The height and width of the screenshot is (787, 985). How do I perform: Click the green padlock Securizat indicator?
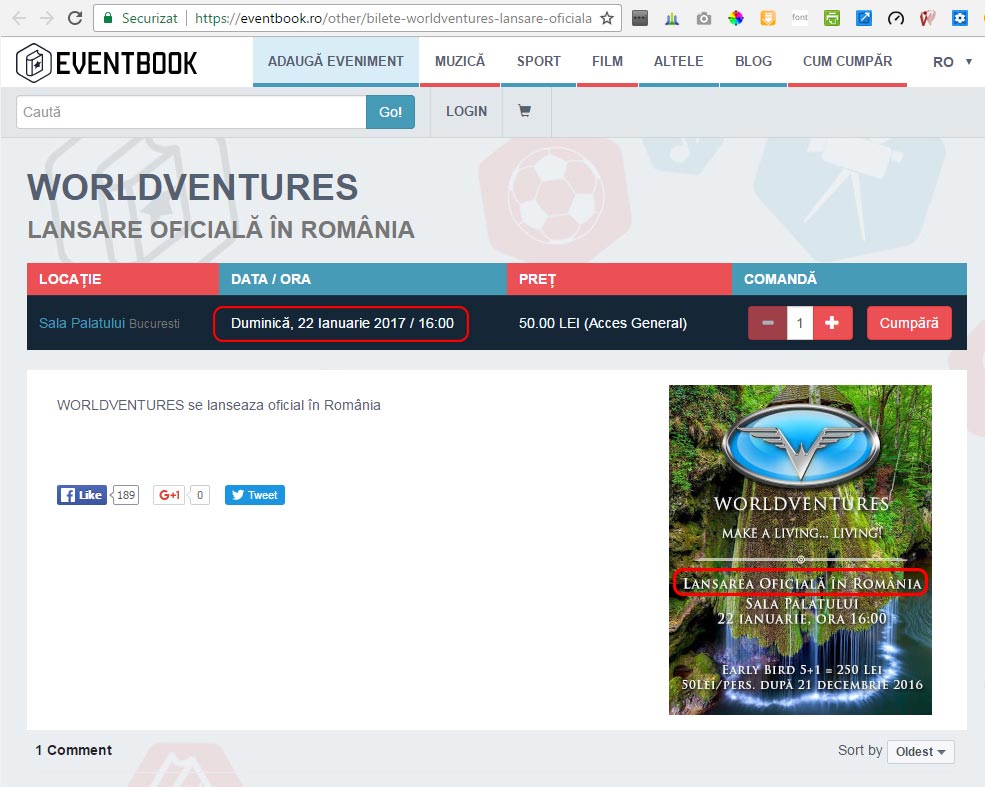140,18
